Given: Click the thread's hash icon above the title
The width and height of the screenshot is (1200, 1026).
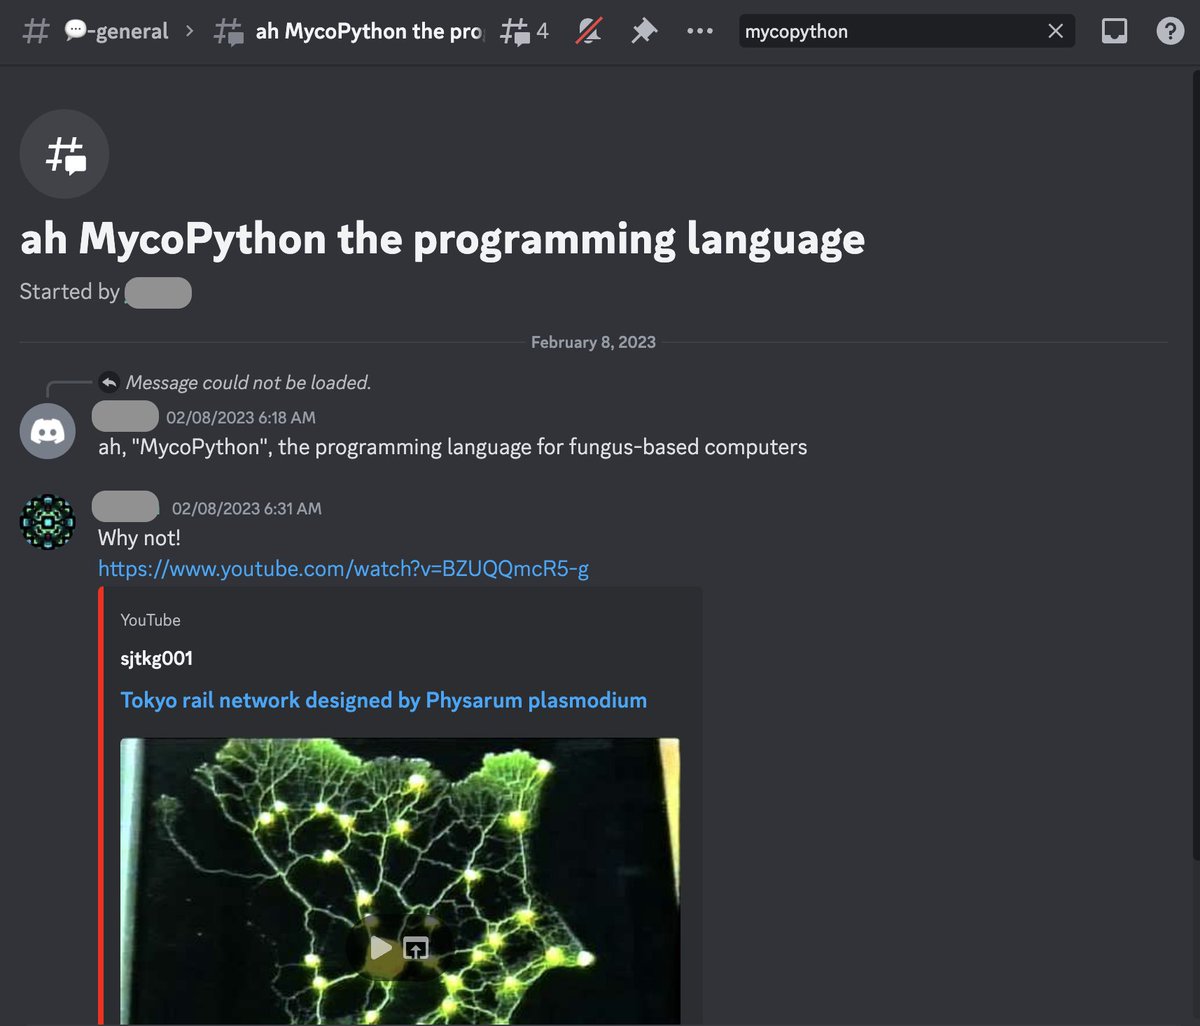Looking at the screenshot, I should tap(64, 154).
